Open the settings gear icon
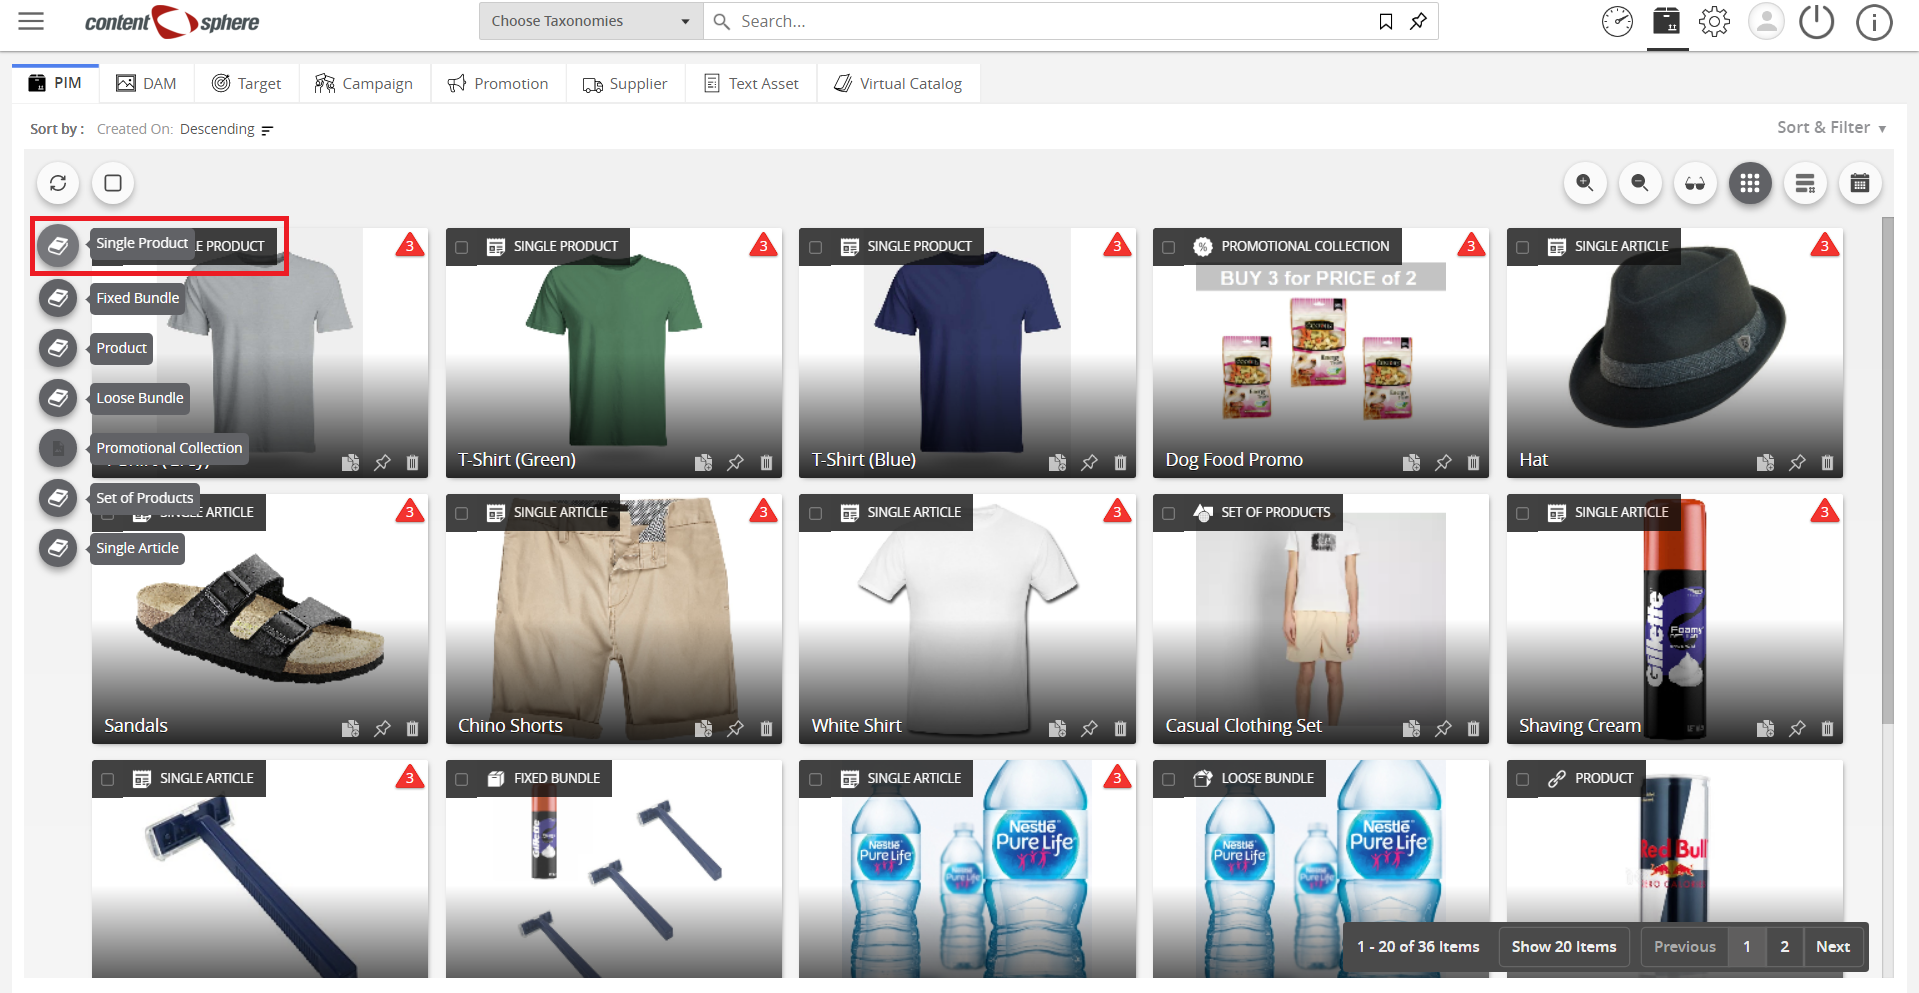Image resolution: width=1919 pixels, height=993 pixels. pos(1714,21)
